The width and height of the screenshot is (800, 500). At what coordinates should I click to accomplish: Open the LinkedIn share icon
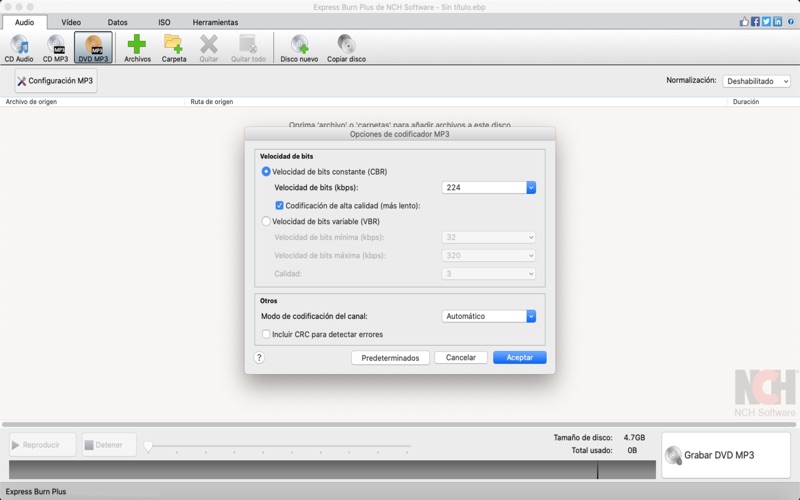778,21
